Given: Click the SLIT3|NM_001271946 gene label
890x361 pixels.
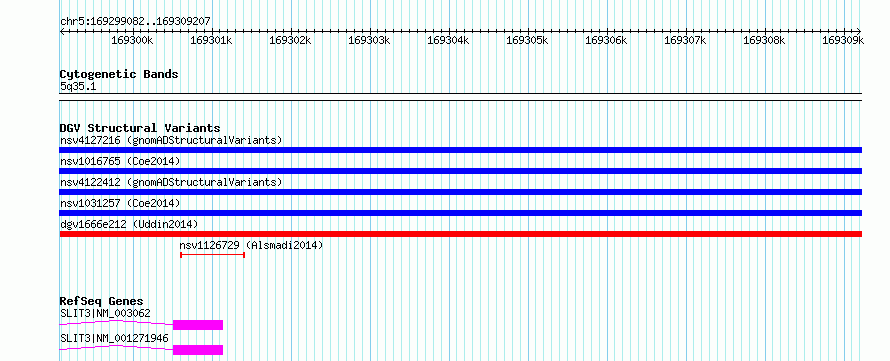Looking at the screenshot, I should [x=114, y=338].
